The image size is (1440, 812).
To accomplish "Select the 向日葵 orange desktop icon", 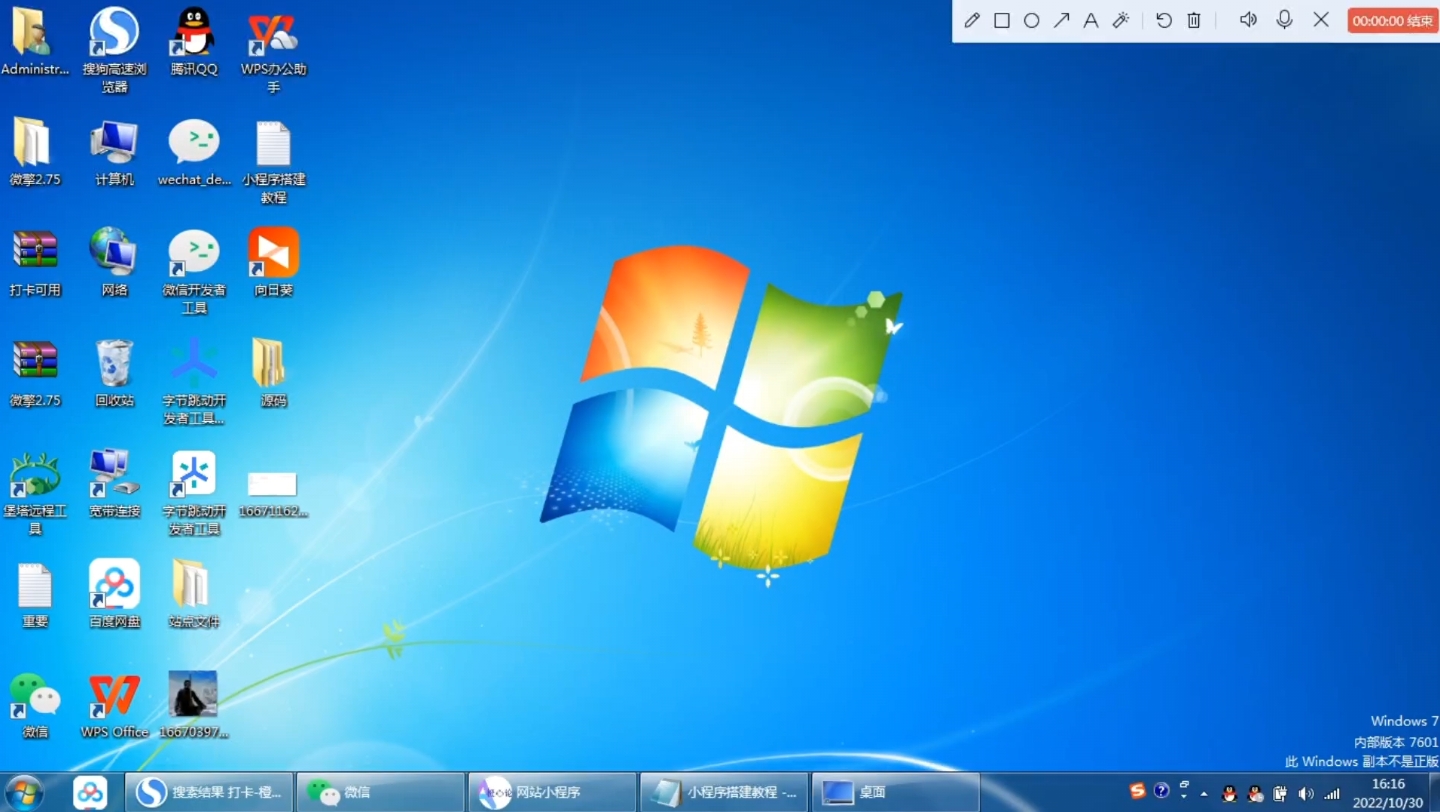I will point(273,263).
